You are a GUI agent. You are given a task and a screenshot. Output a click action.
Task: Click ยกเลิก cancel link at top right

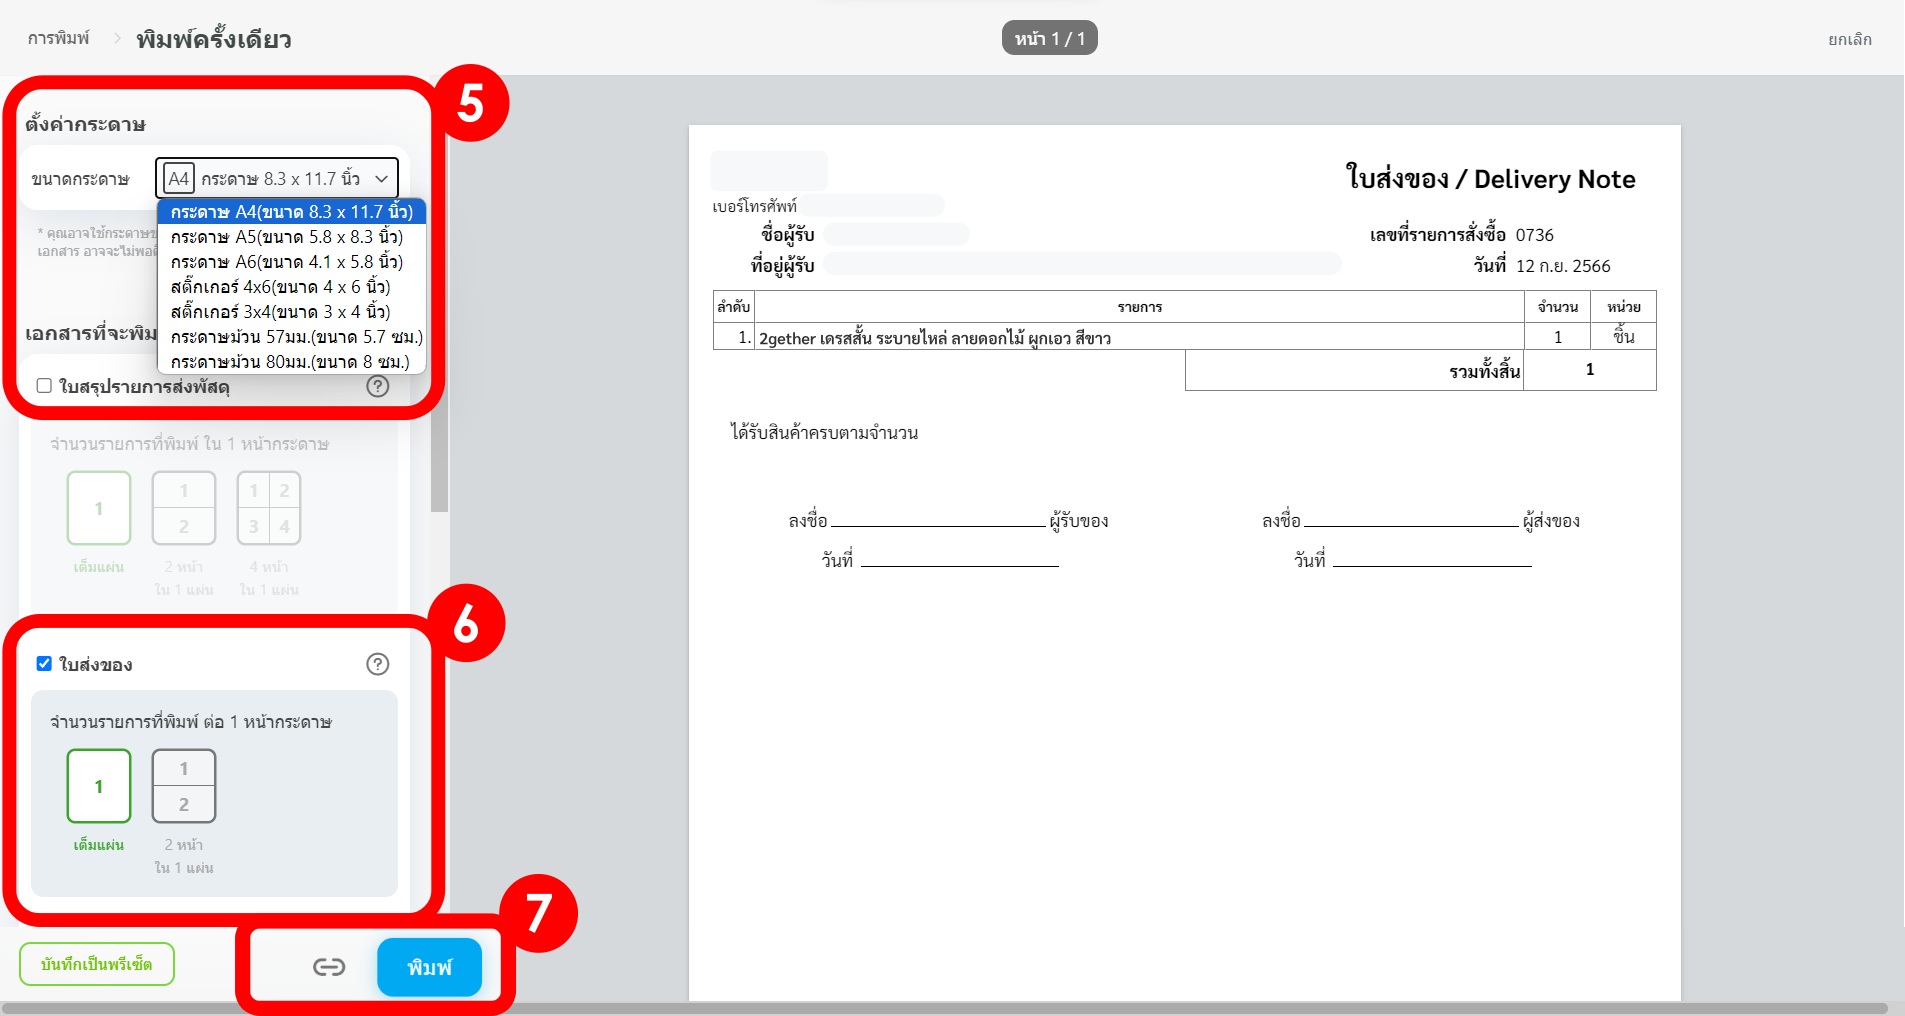click(x=1849, y=40)
